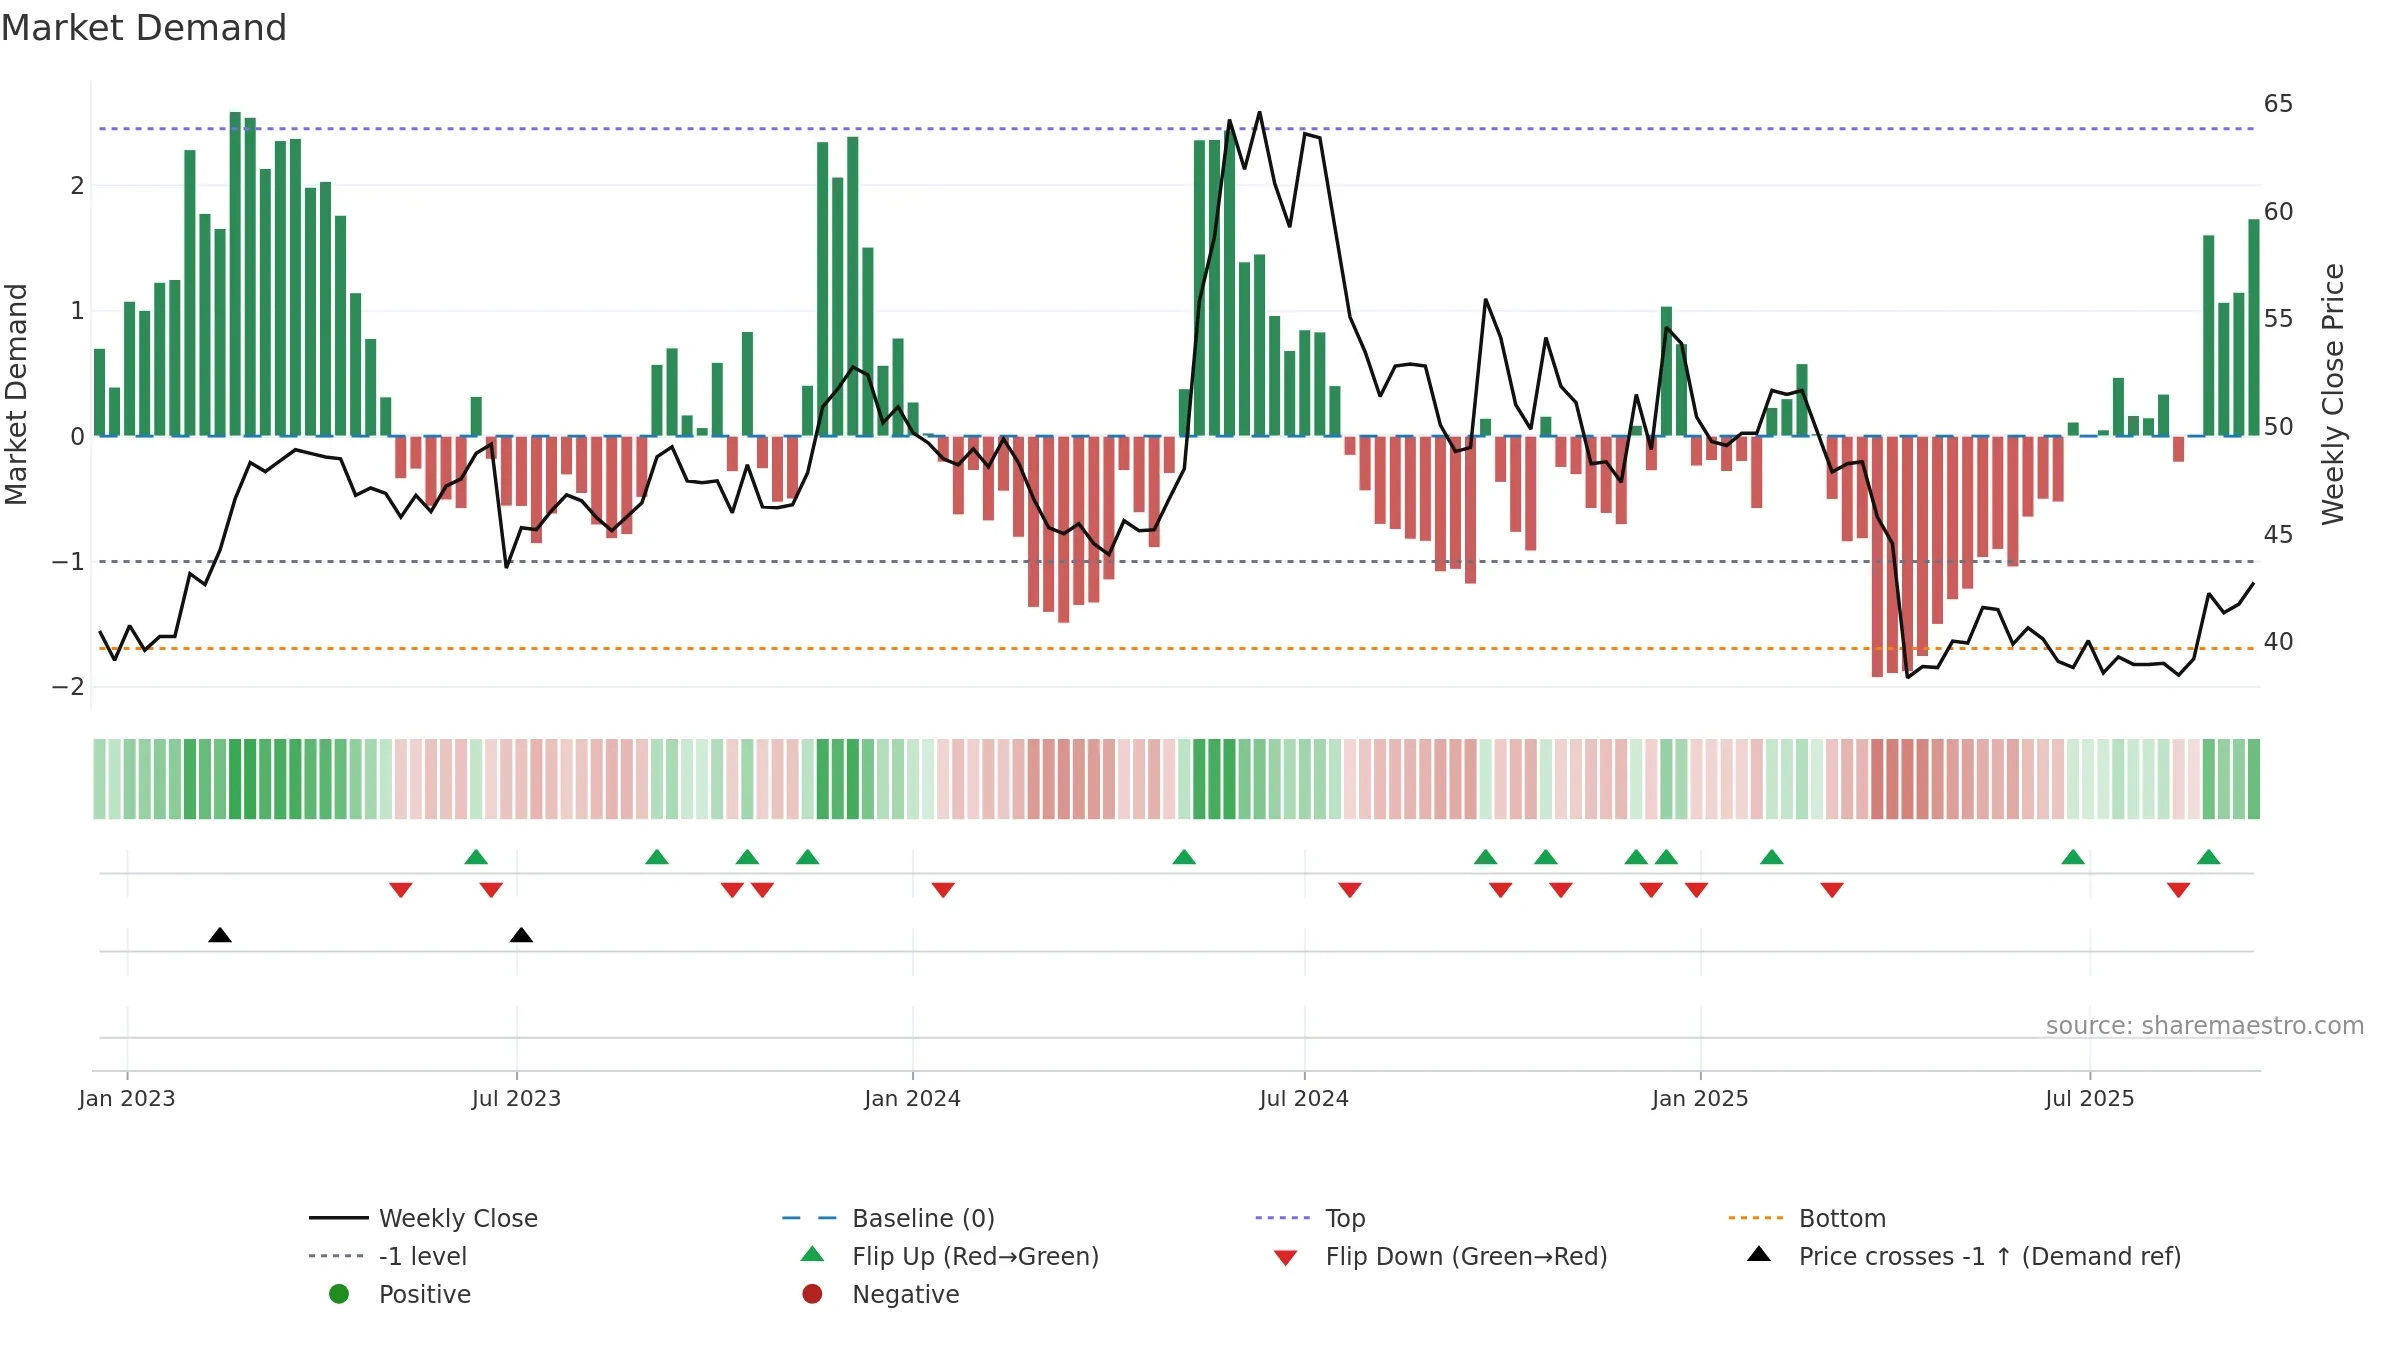The height and width of the screenshot is (1350, 2400).
Task: Click the source: sharemaestro.com text
Action: pos(2205,1026)
